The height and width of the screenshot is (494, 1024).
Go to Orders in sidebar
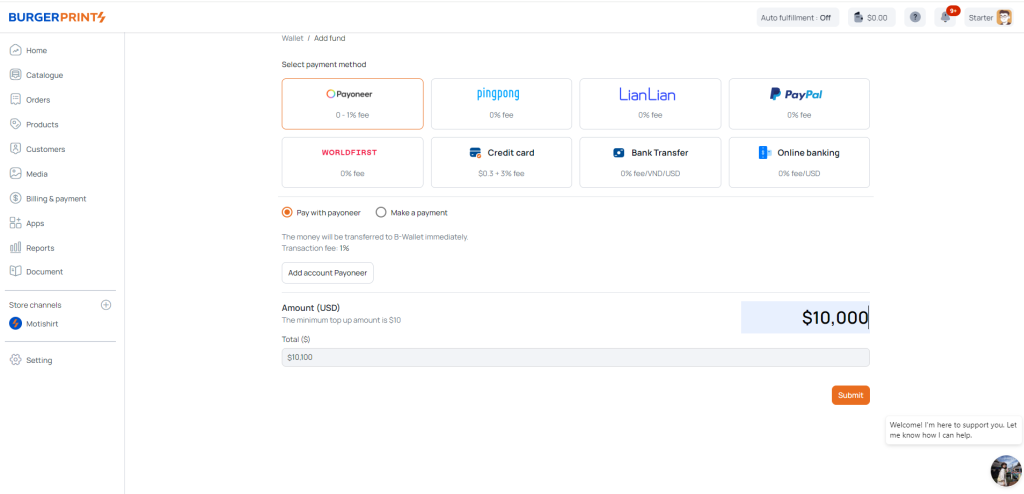point(38,99)
